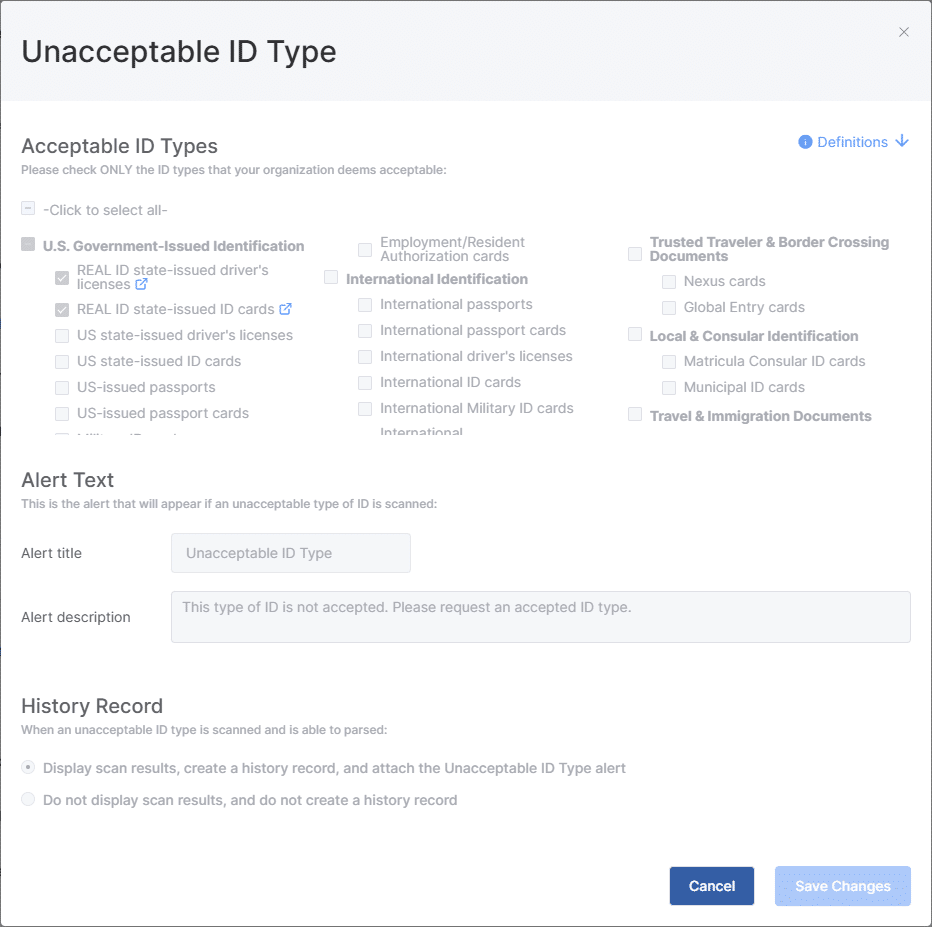Toggle the Click to select all checkbox
The image size is (932, 927).
[28, 209]
